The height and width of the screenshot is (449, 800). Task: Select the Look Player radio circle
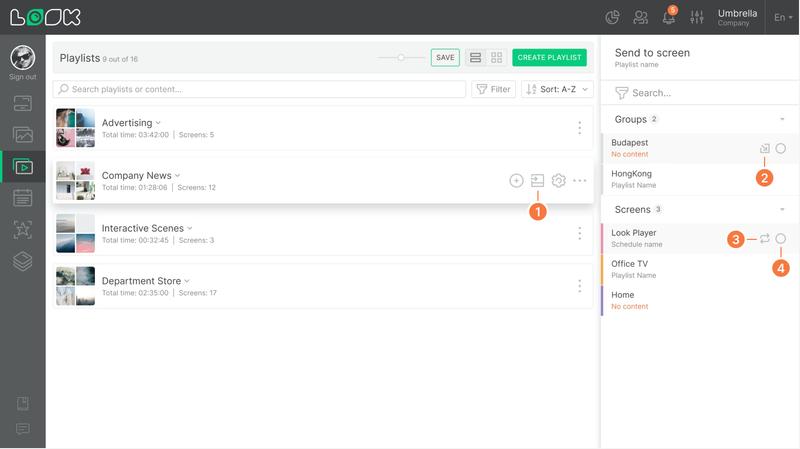click(x=781, y=238)
